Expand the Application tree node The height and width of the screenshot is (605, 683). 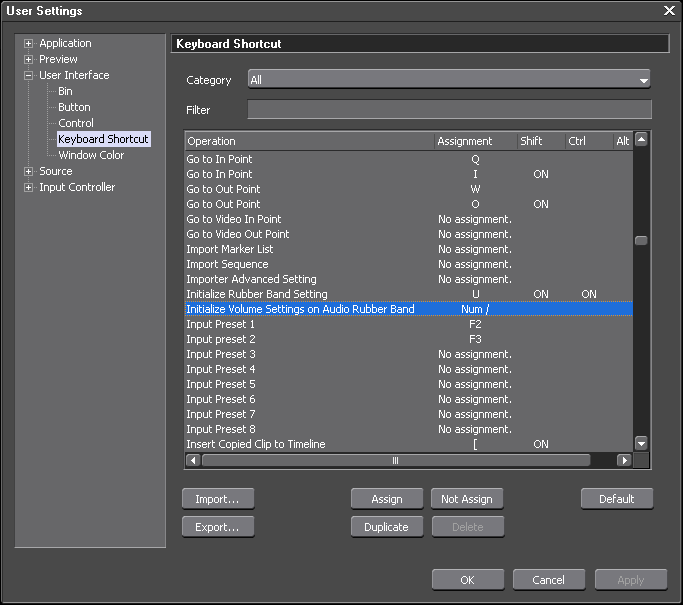pos(29,44)
